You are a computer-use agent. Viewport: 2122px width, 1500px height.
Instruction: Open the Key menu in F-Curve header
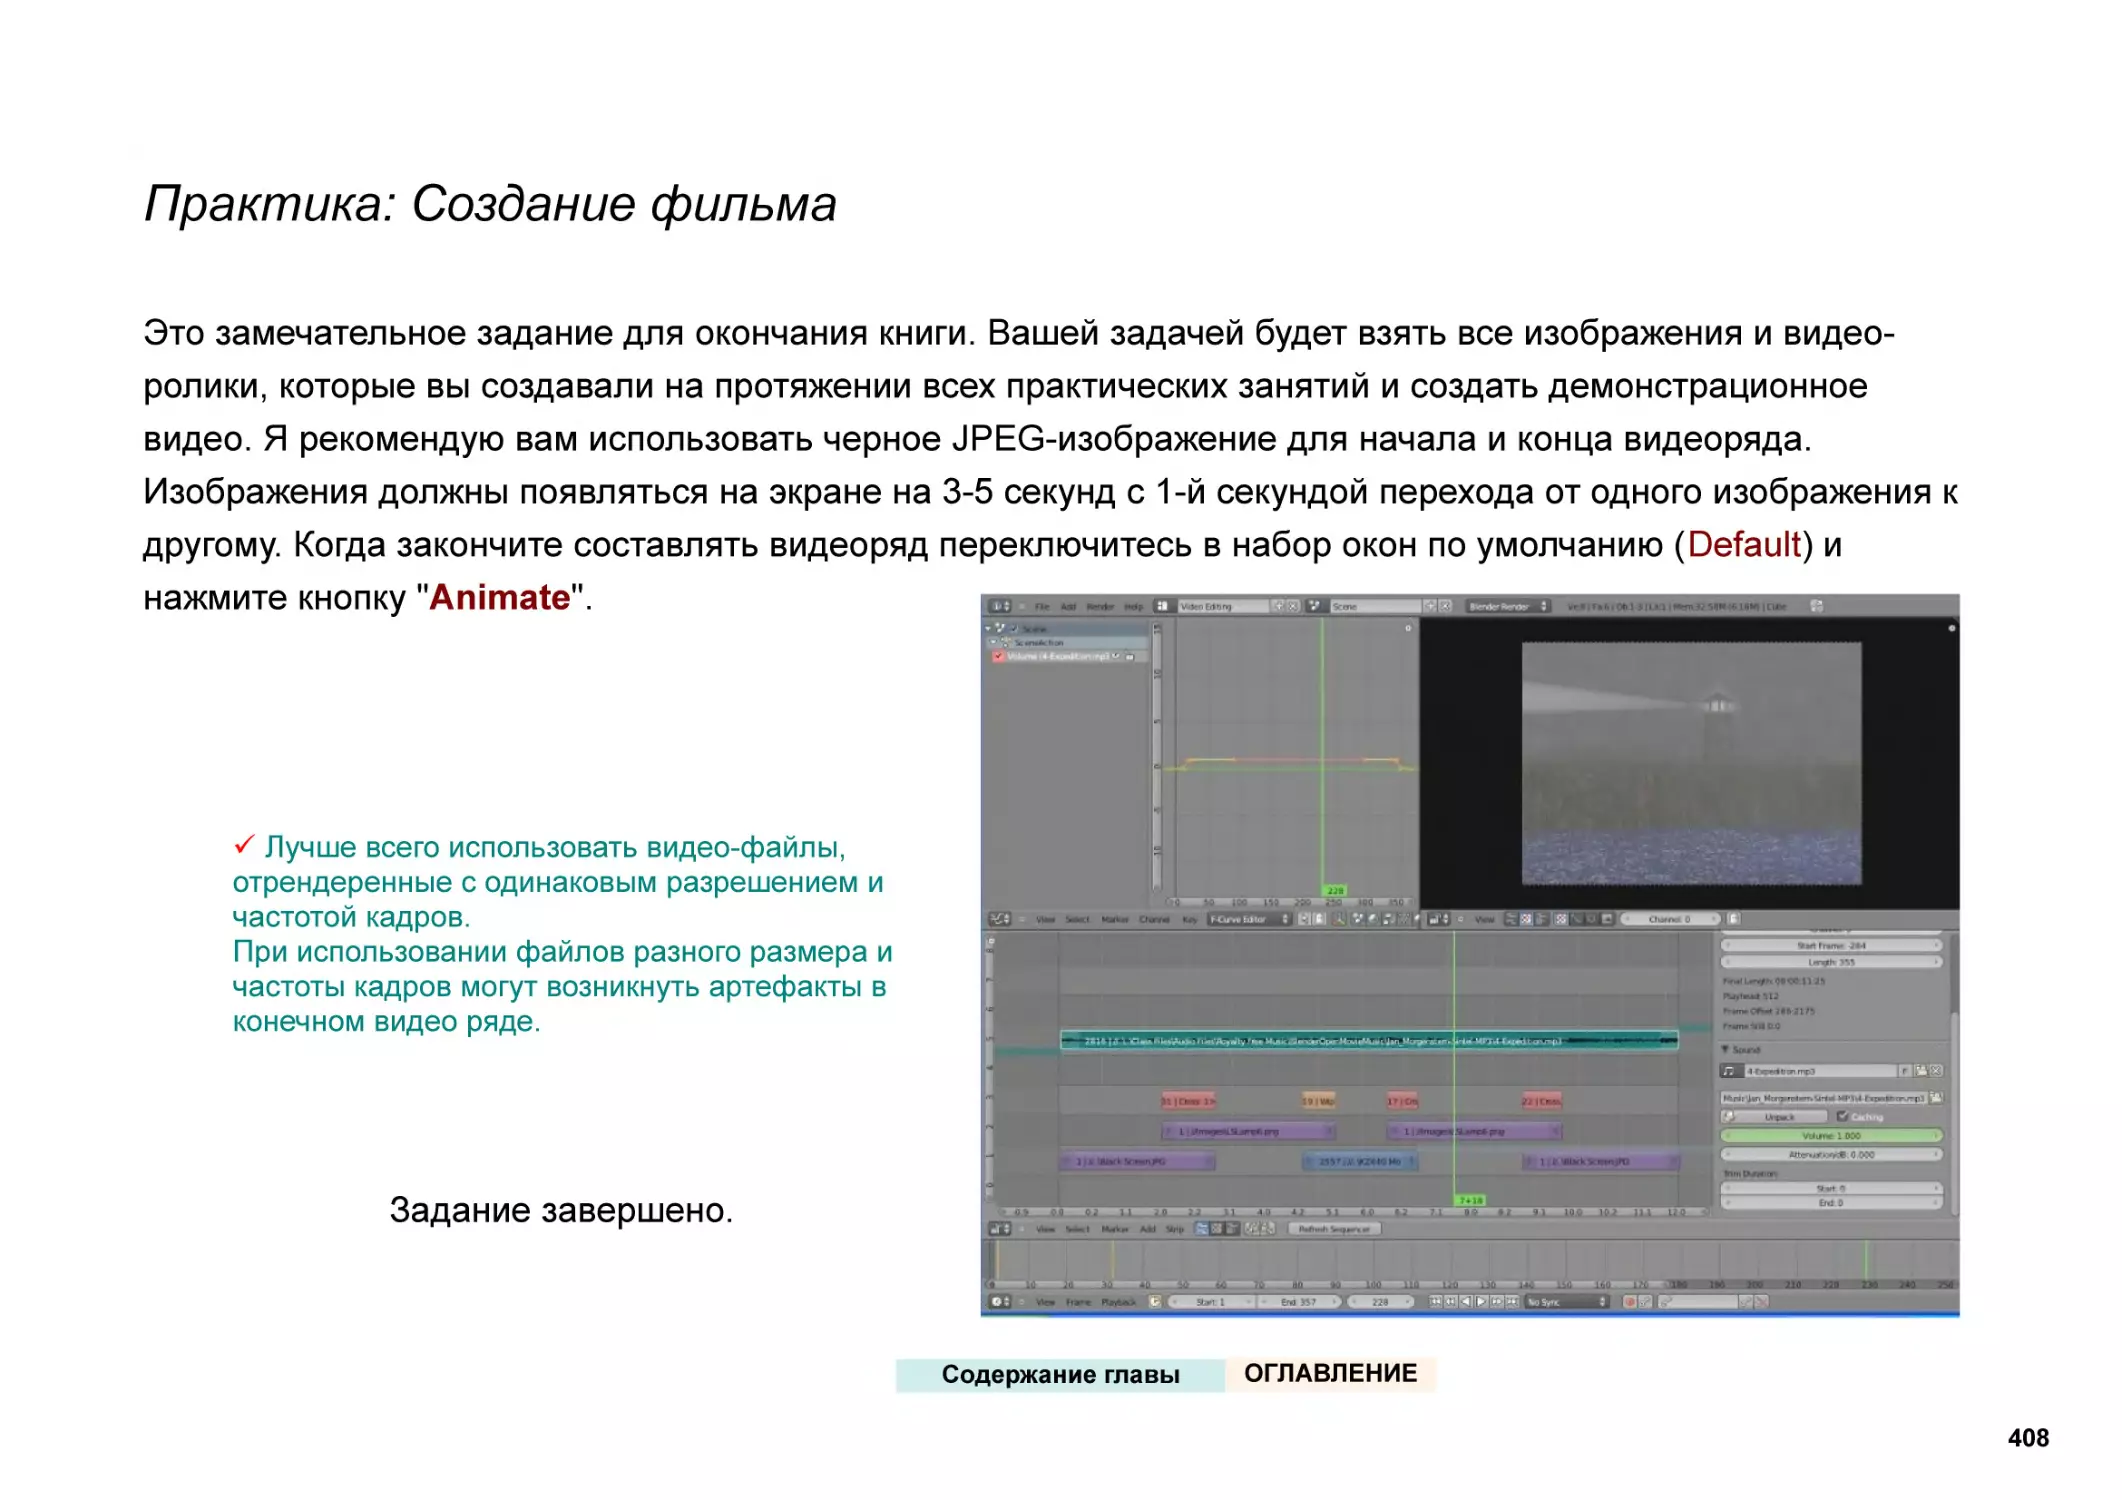click(x=1189, y=919)
